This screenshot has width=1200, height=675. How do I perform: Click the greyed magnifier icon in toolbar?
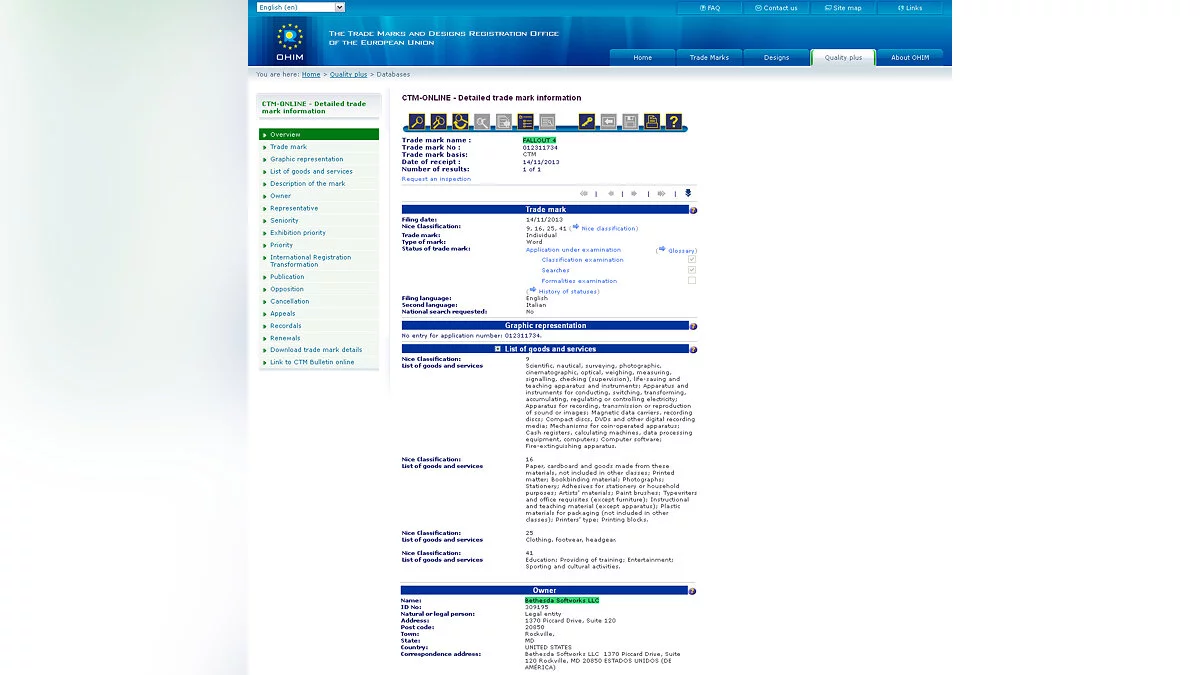tap(482, 122)
